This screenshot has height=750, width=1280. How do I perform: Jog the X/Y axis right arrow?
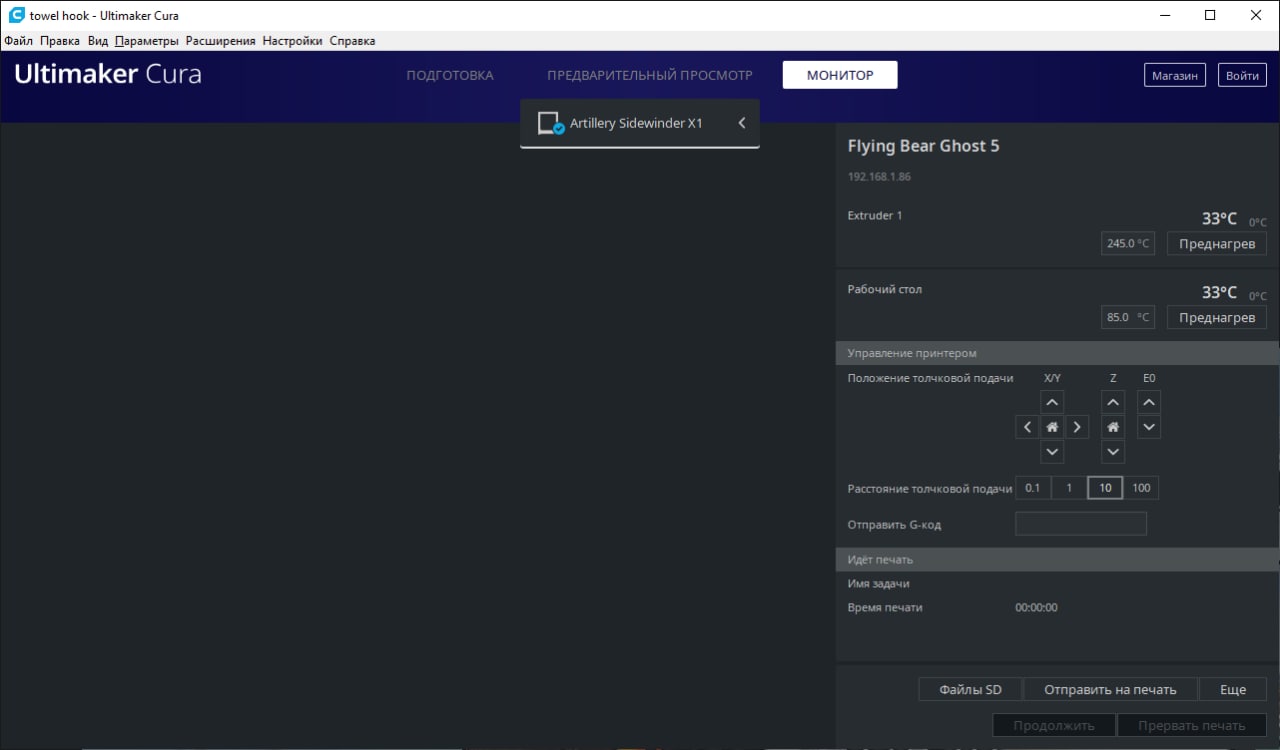click(x=1076, y=427)
